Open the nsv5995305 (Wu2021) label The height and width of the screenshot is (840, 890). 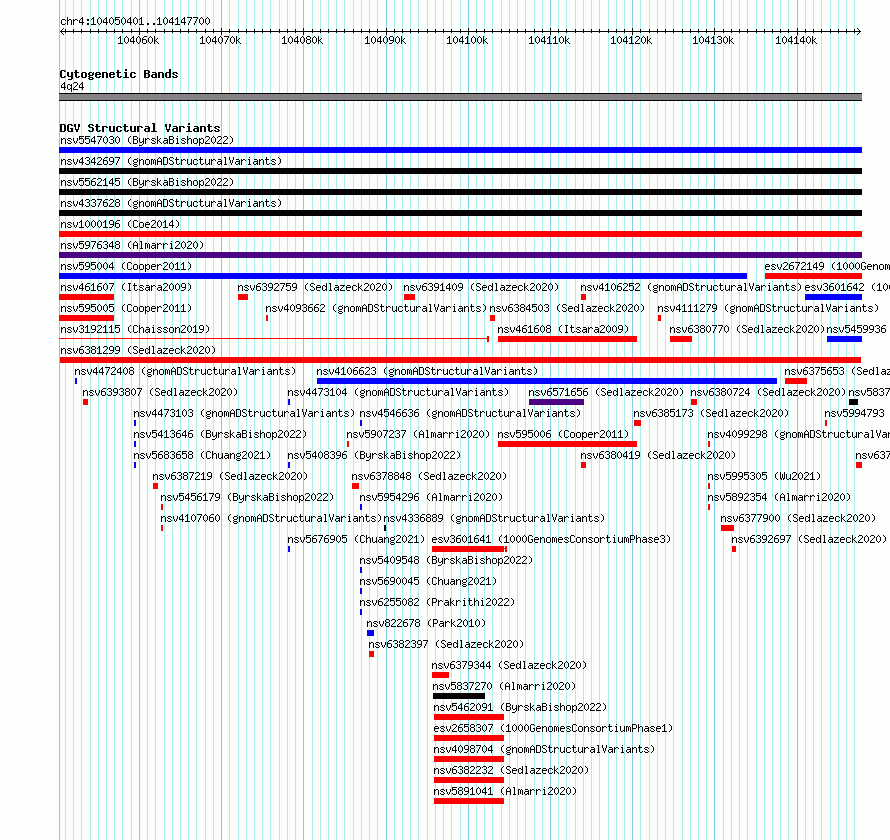(764, 476)
